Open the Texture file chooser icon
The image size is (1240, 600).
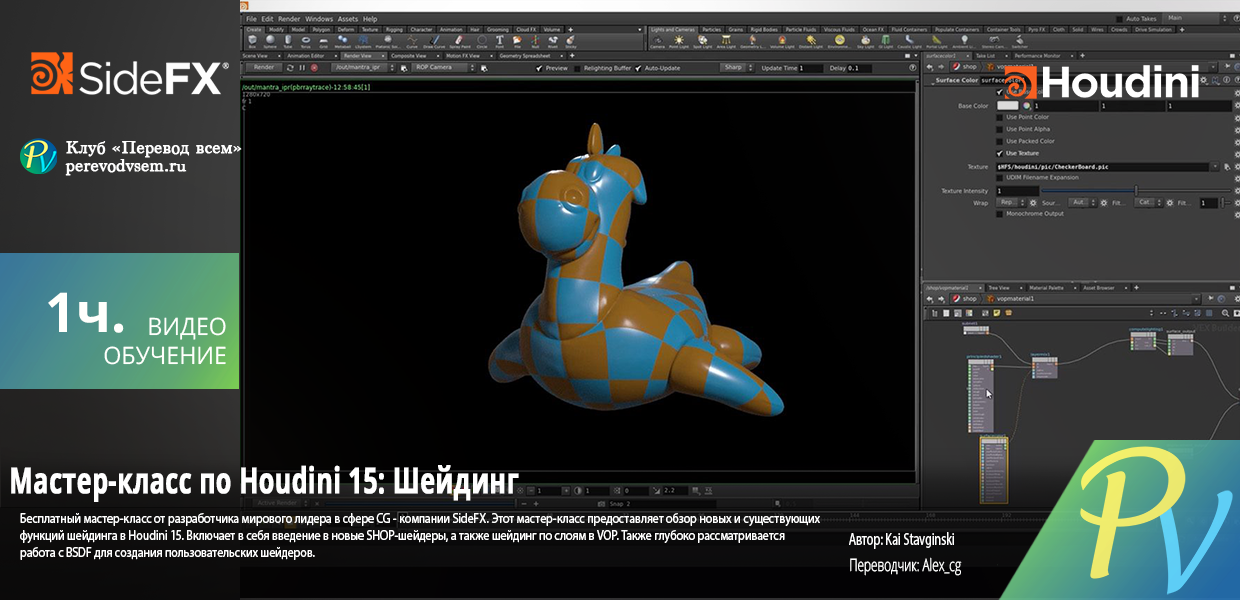1227,167
